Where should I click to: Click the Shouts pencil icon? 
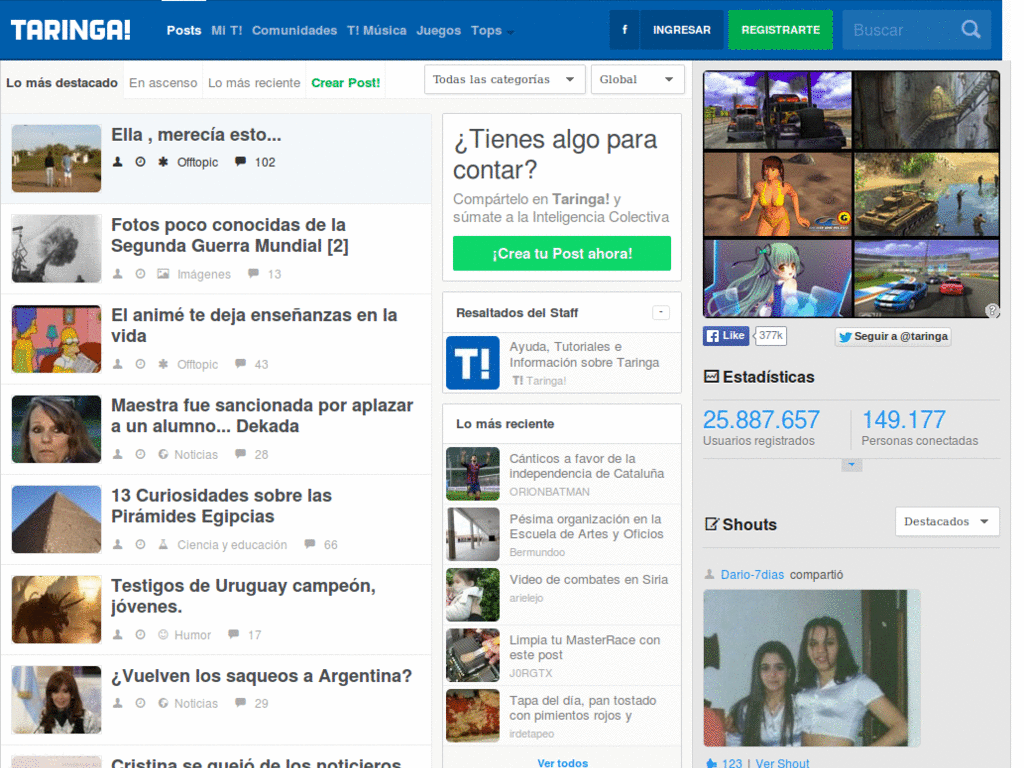click(712, 524)
